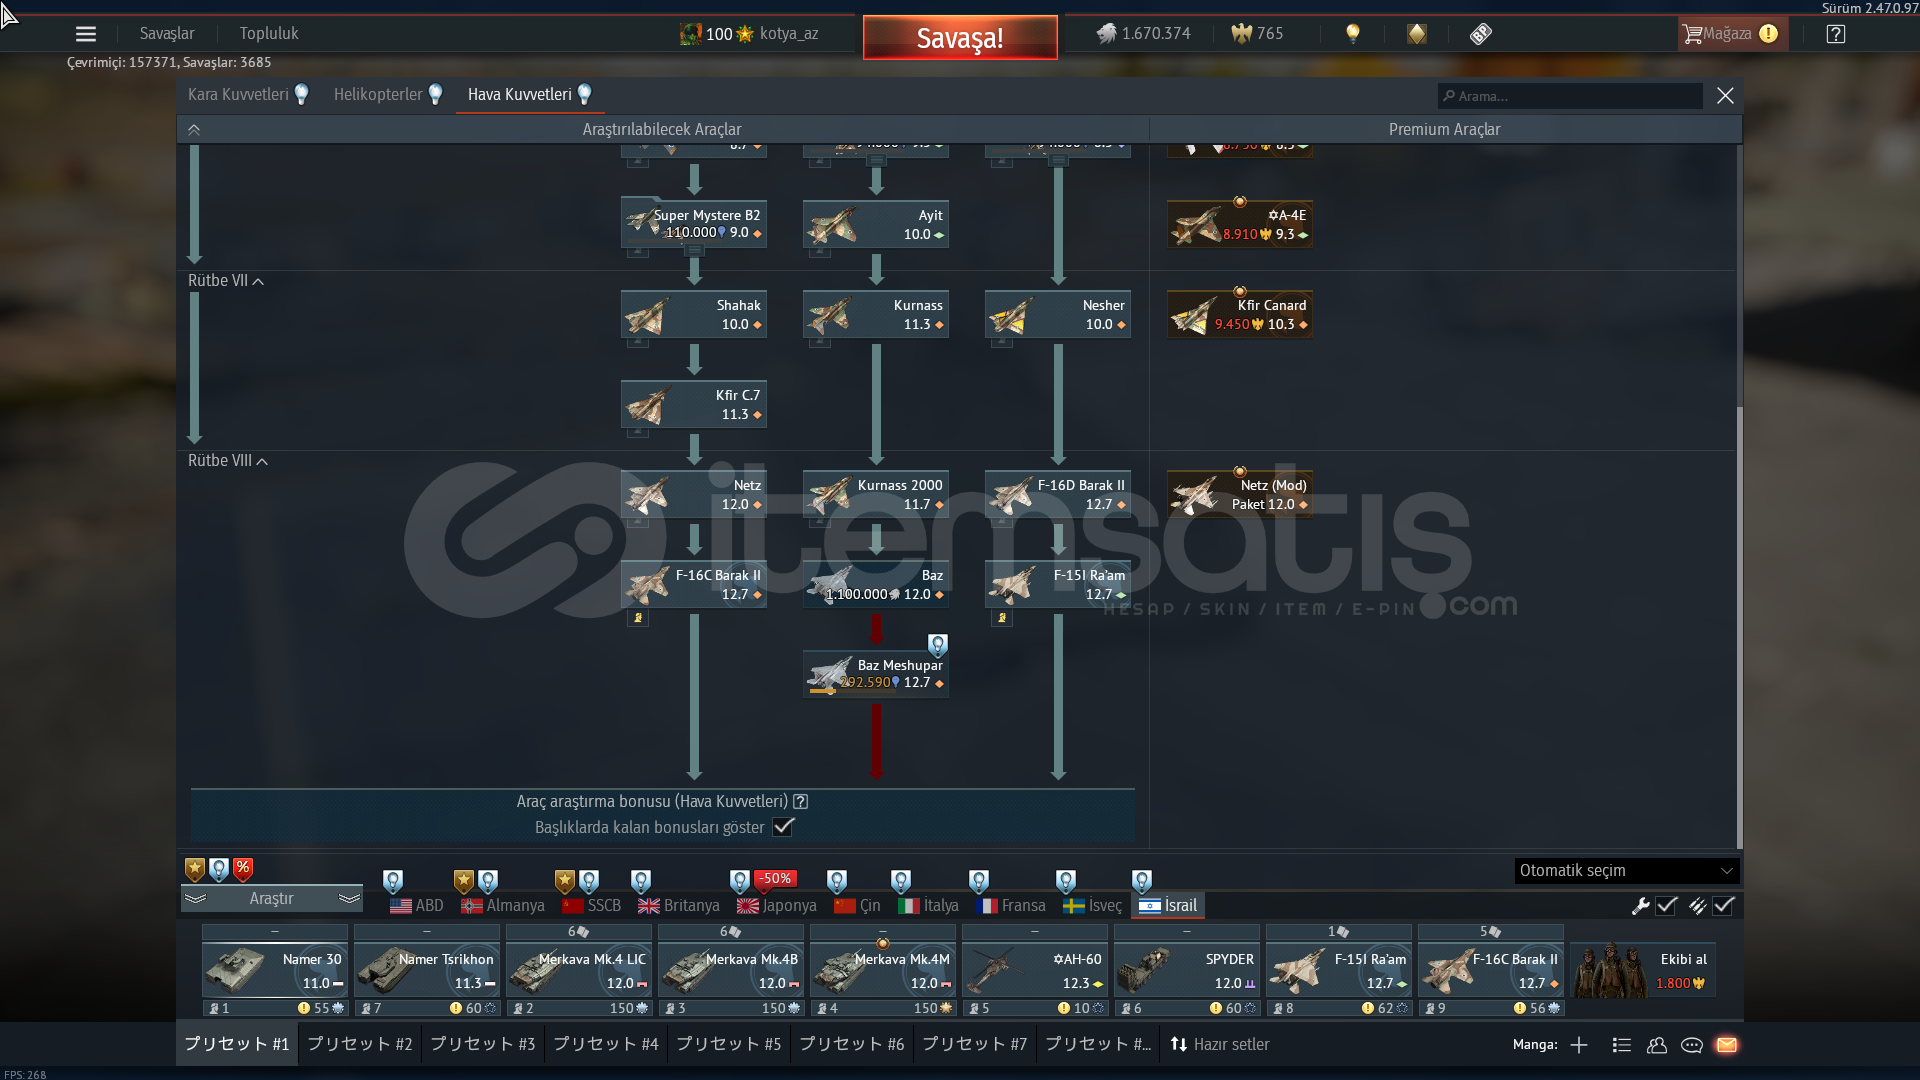Select the Namer 30 crew slot
This screenshot has width=1920, height=1080.
pos(275,970)
